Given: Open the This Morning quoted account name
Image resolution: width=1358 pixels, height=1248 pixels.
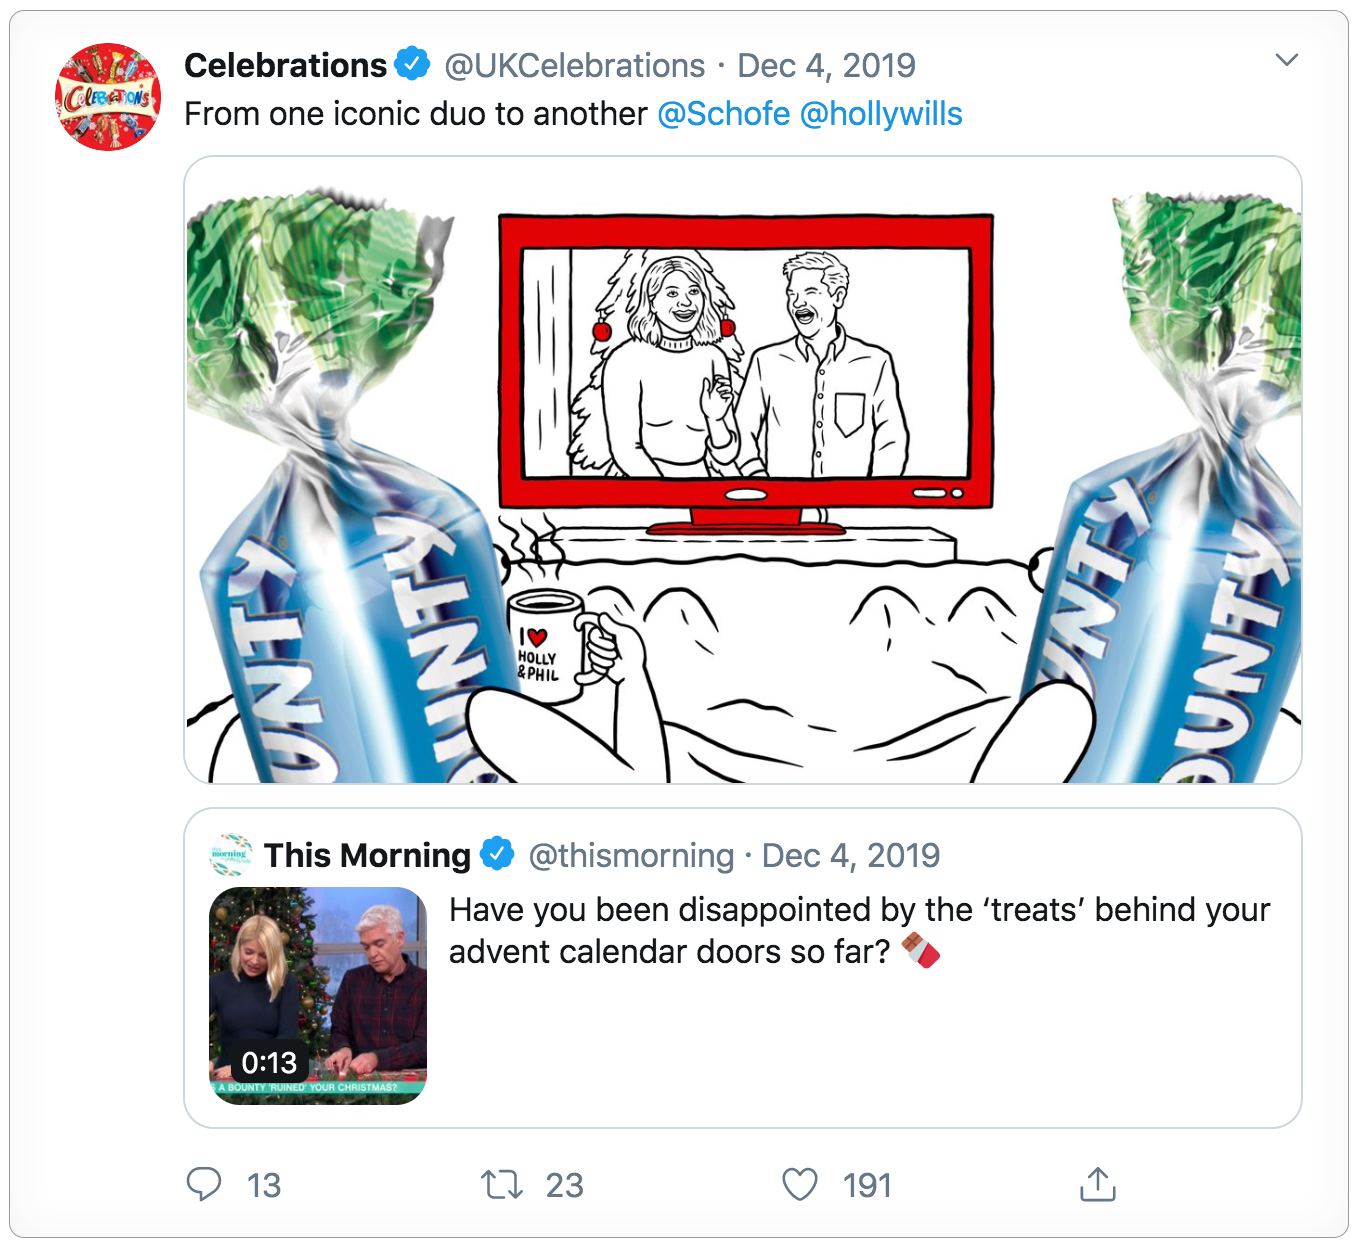Looking at the screenshot, I should tap(367, 855).
